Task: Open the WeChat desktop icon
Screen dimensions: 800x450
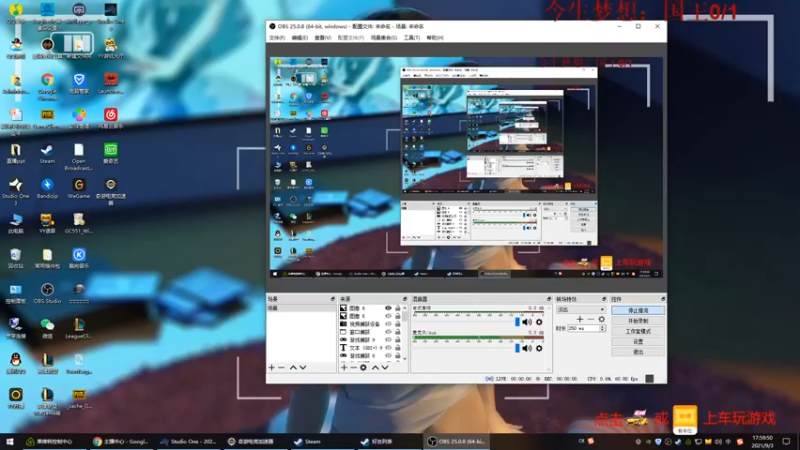Action: point(47,328)
